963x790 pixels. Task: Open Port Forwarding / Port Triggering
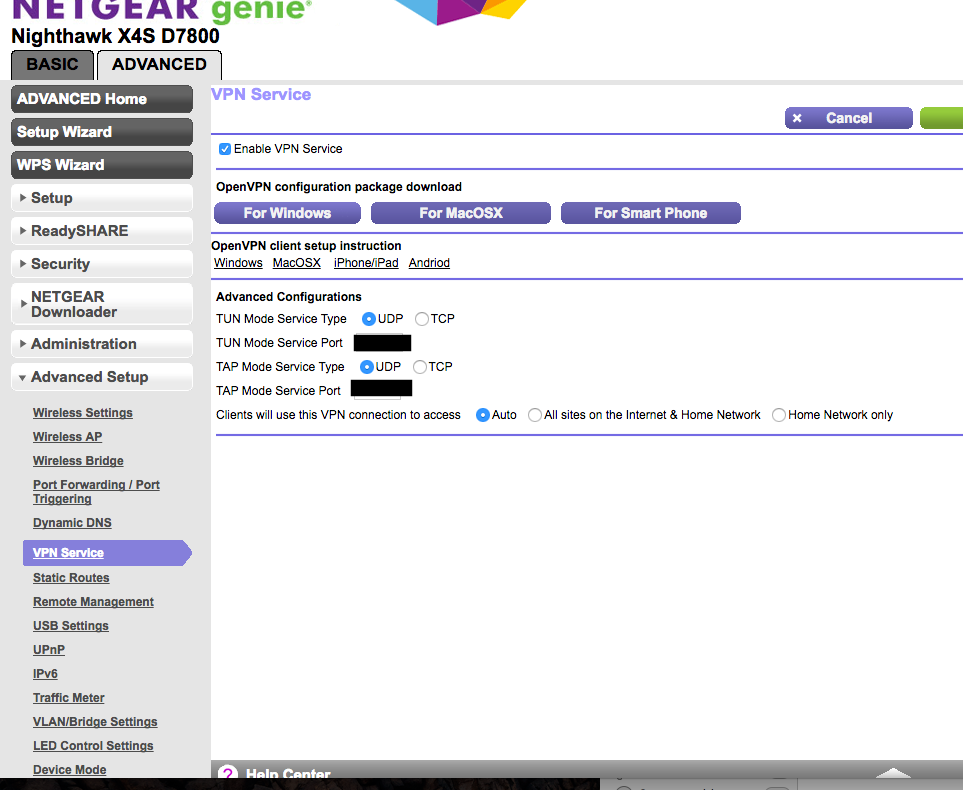(x=96, y=491)
